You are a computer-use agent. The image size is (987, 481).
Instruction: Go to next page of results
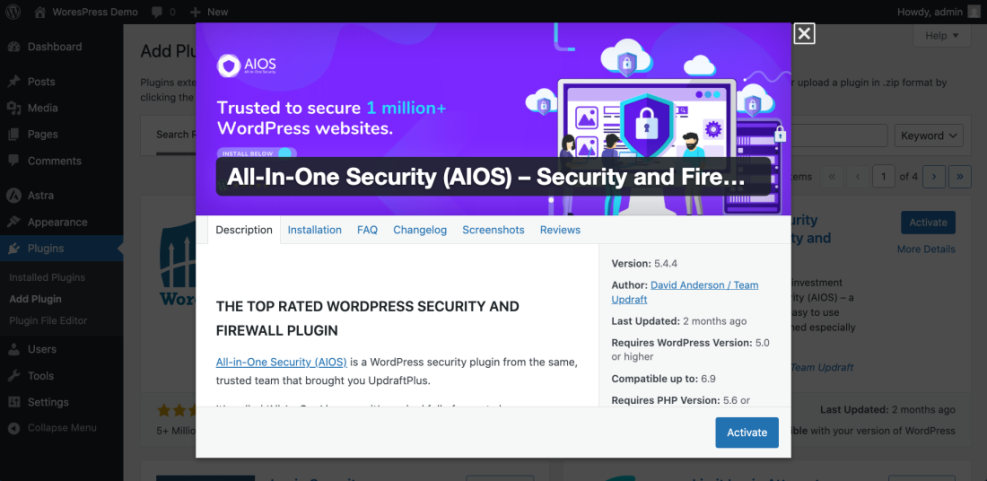[933, 177]
